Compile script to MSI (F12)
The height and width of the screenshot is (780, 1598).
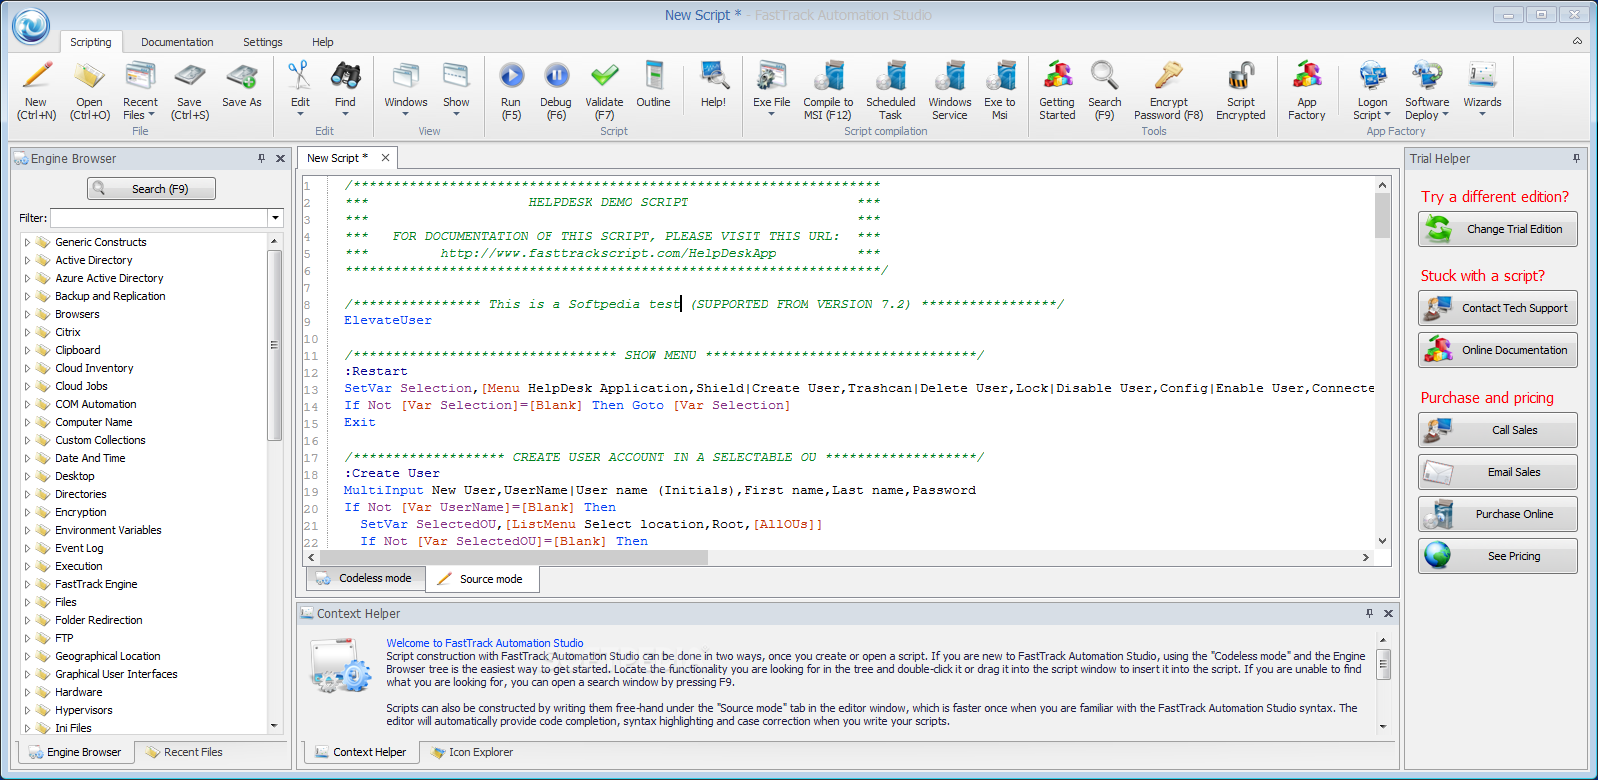coord(828,90)
